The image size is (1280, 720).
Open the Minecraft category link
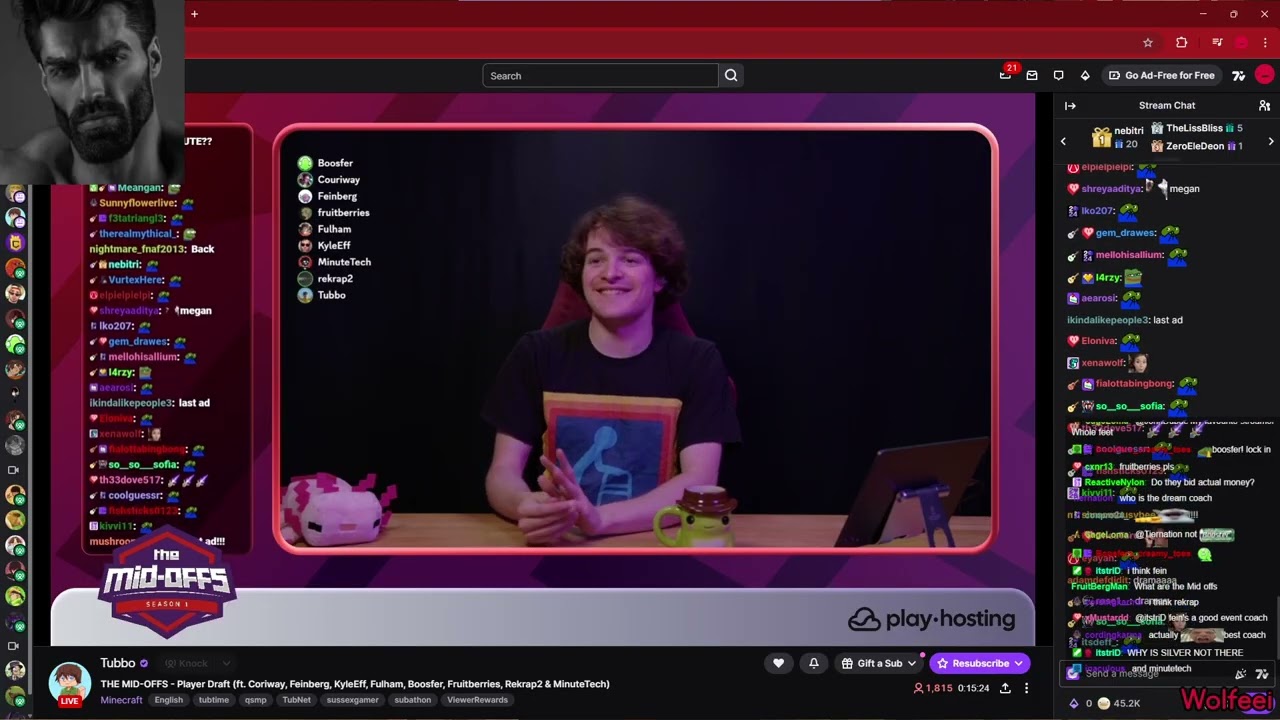(x=121, y=700)
